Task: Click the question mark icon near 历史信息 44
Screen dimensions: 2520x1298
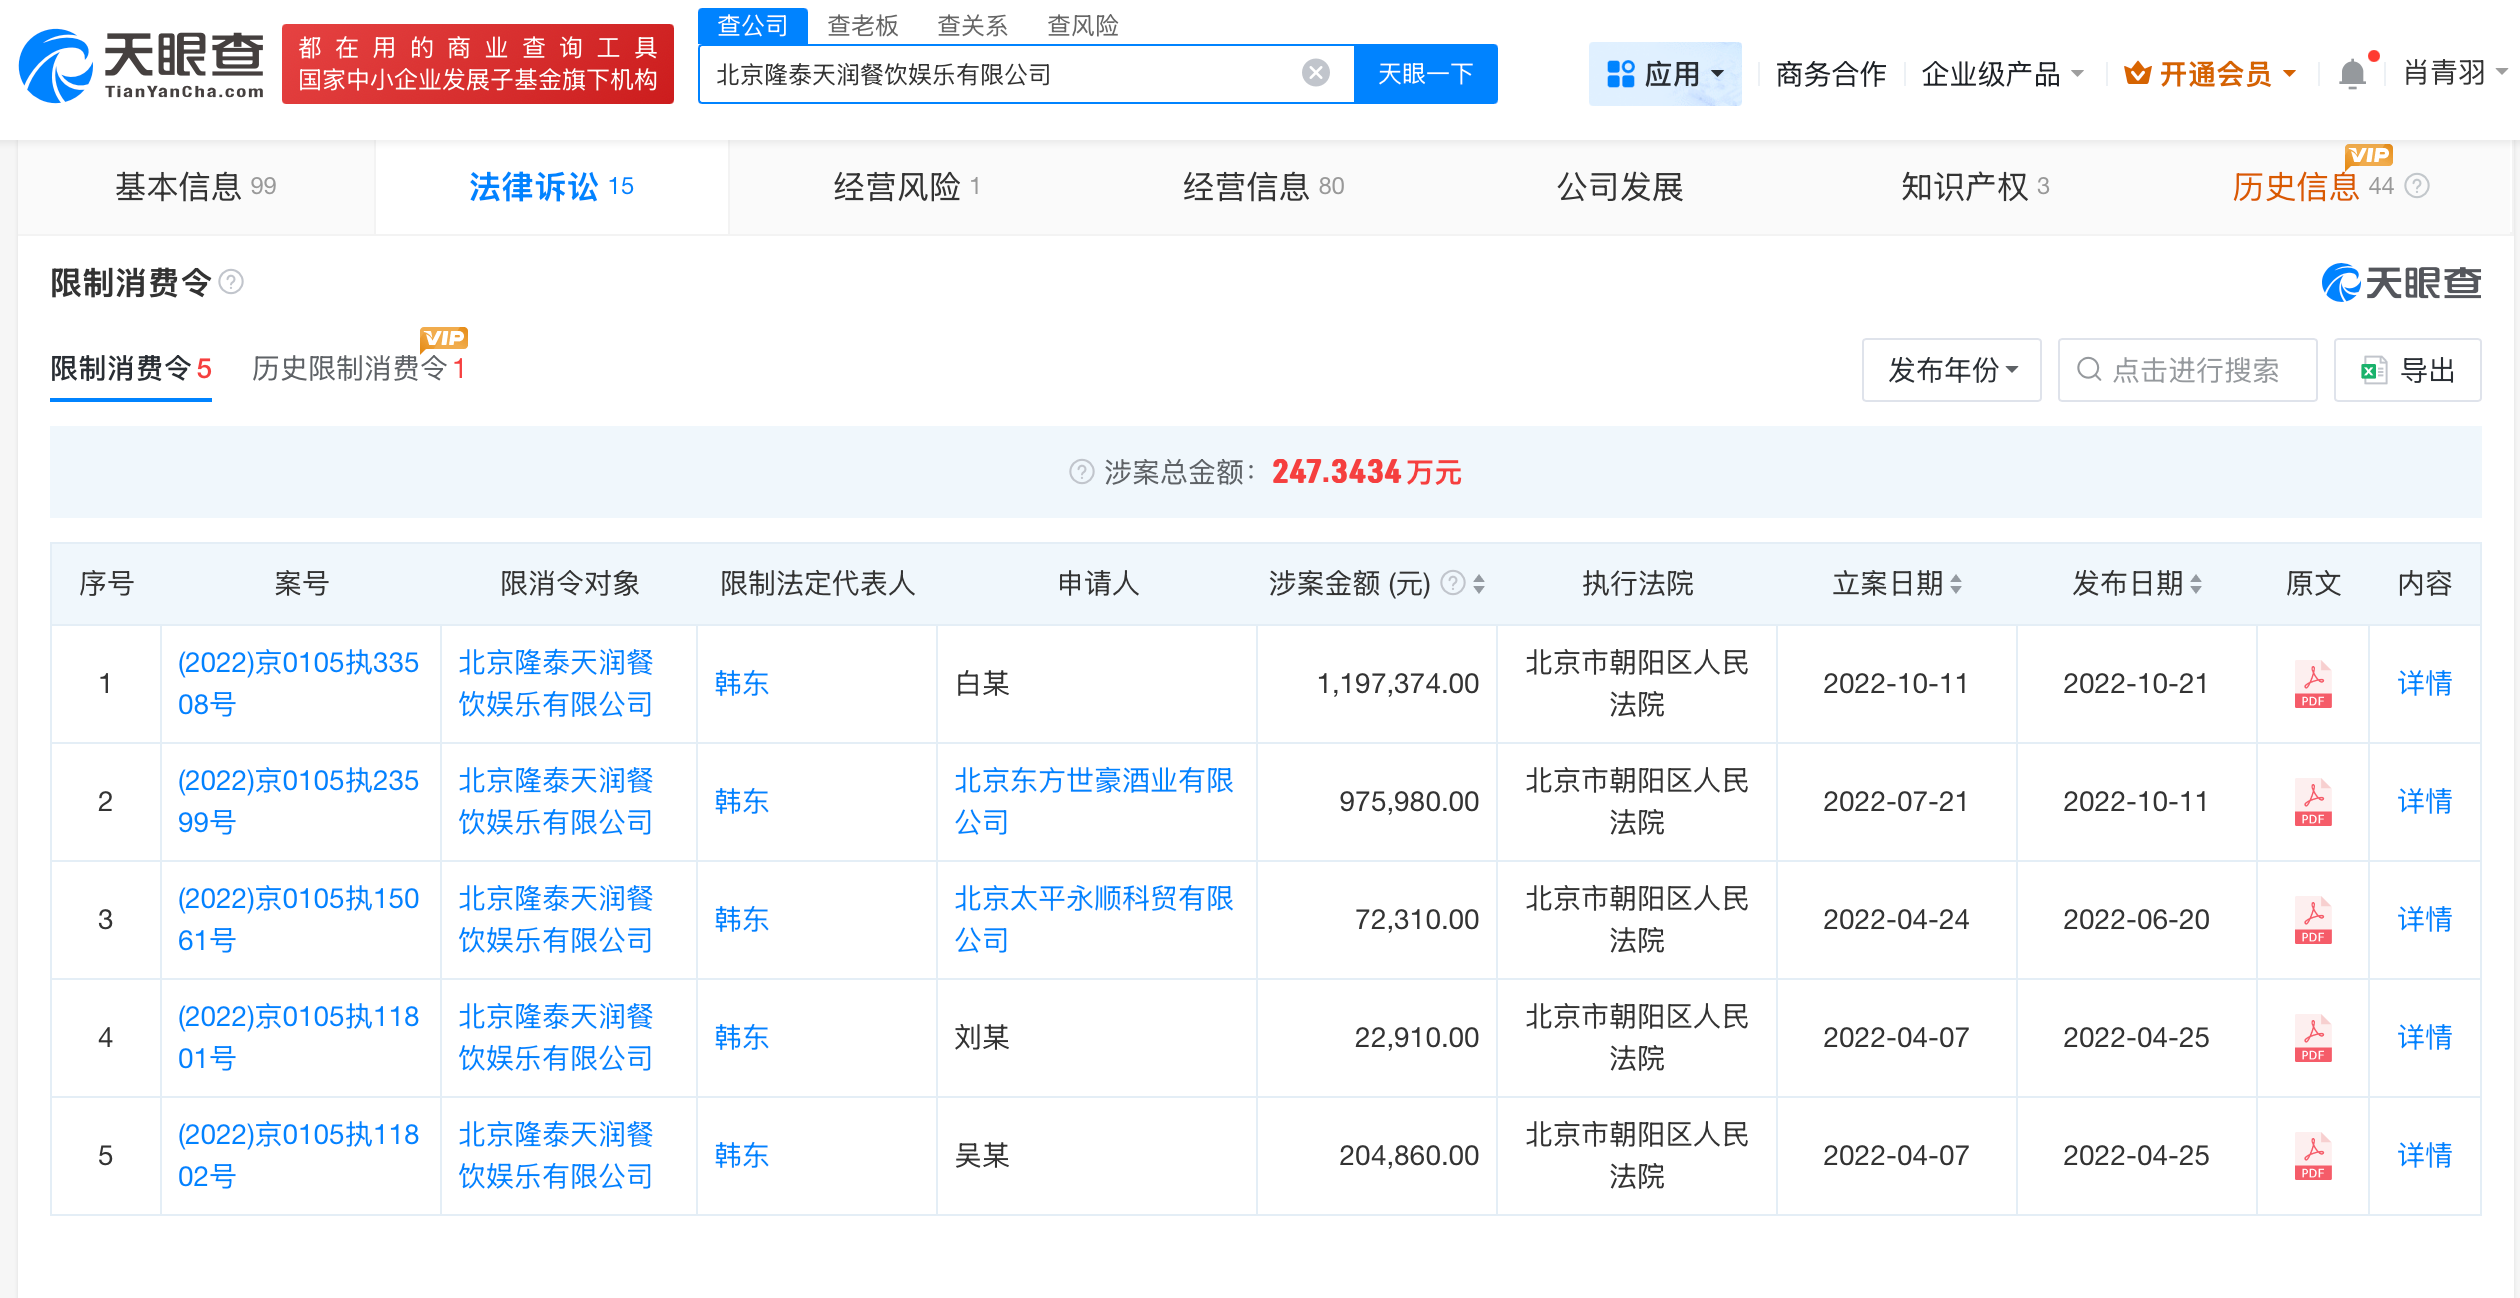Action: [x=2418, y=186]
